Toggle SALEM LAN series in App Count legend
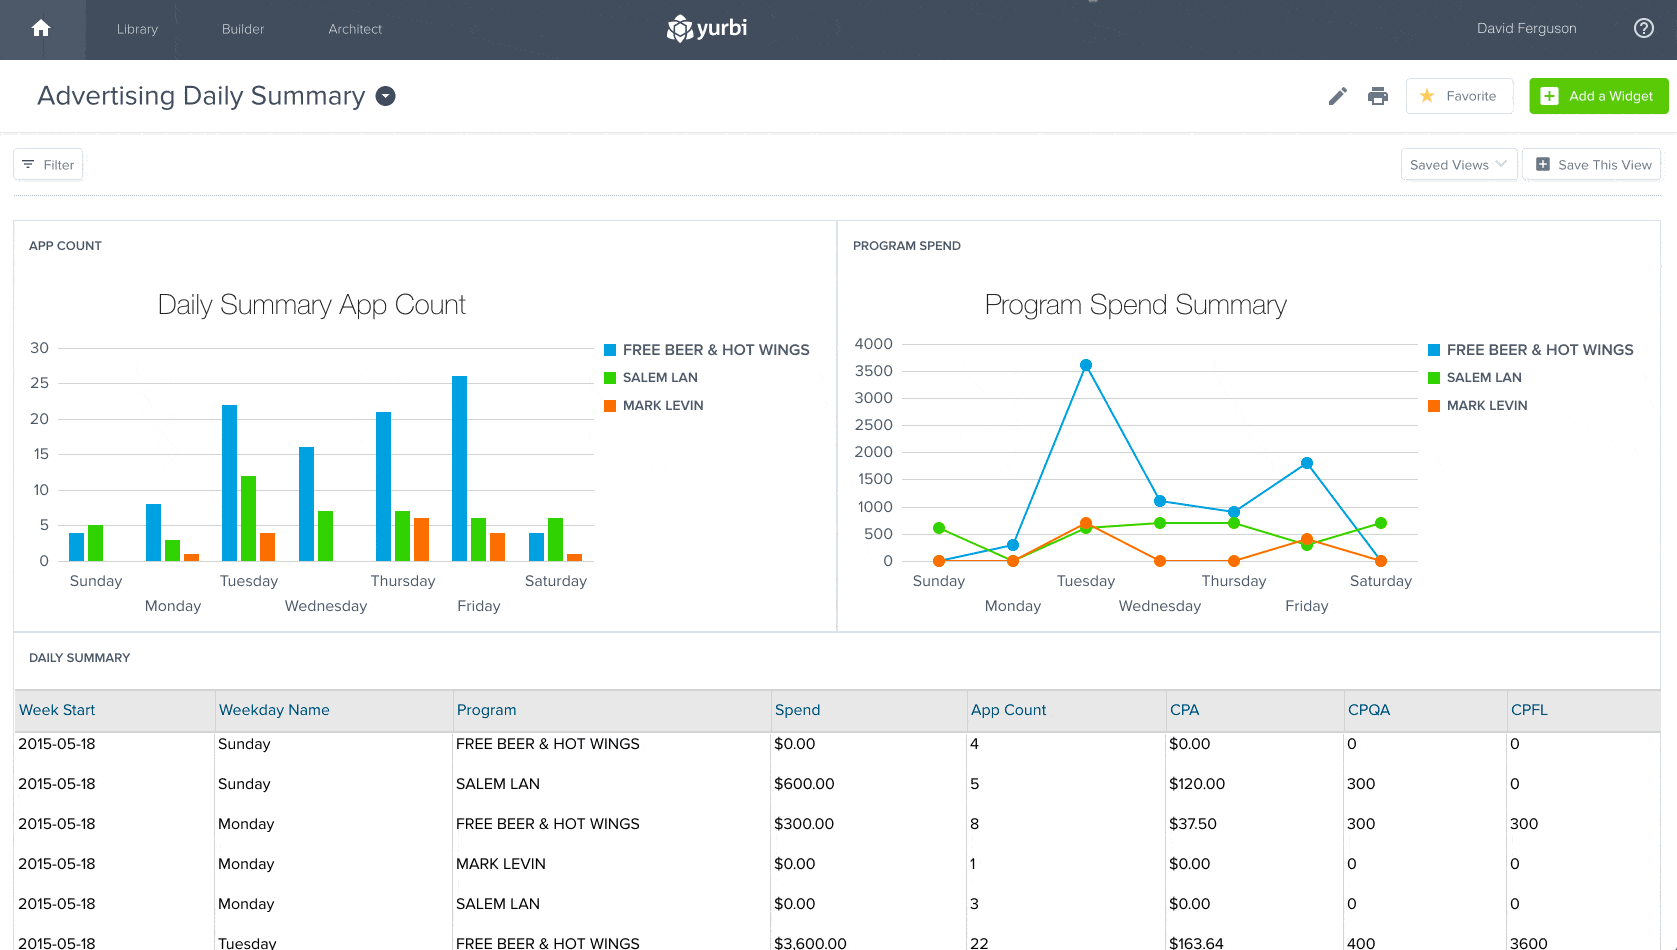The width and height of the screenshot is (1677, 950). tap(659, 377)
